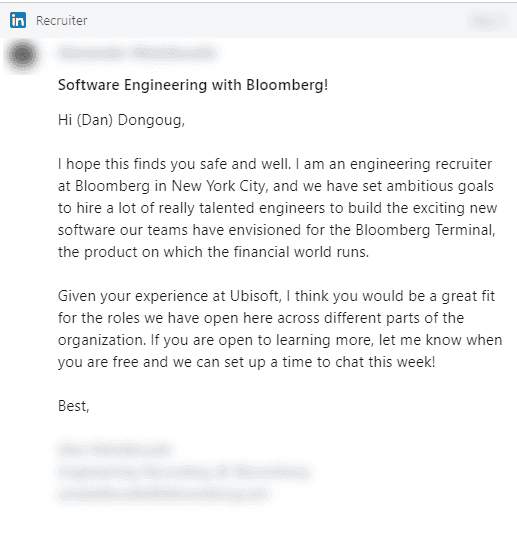Click the word Ubisoft in the message

tap(255, 296)
